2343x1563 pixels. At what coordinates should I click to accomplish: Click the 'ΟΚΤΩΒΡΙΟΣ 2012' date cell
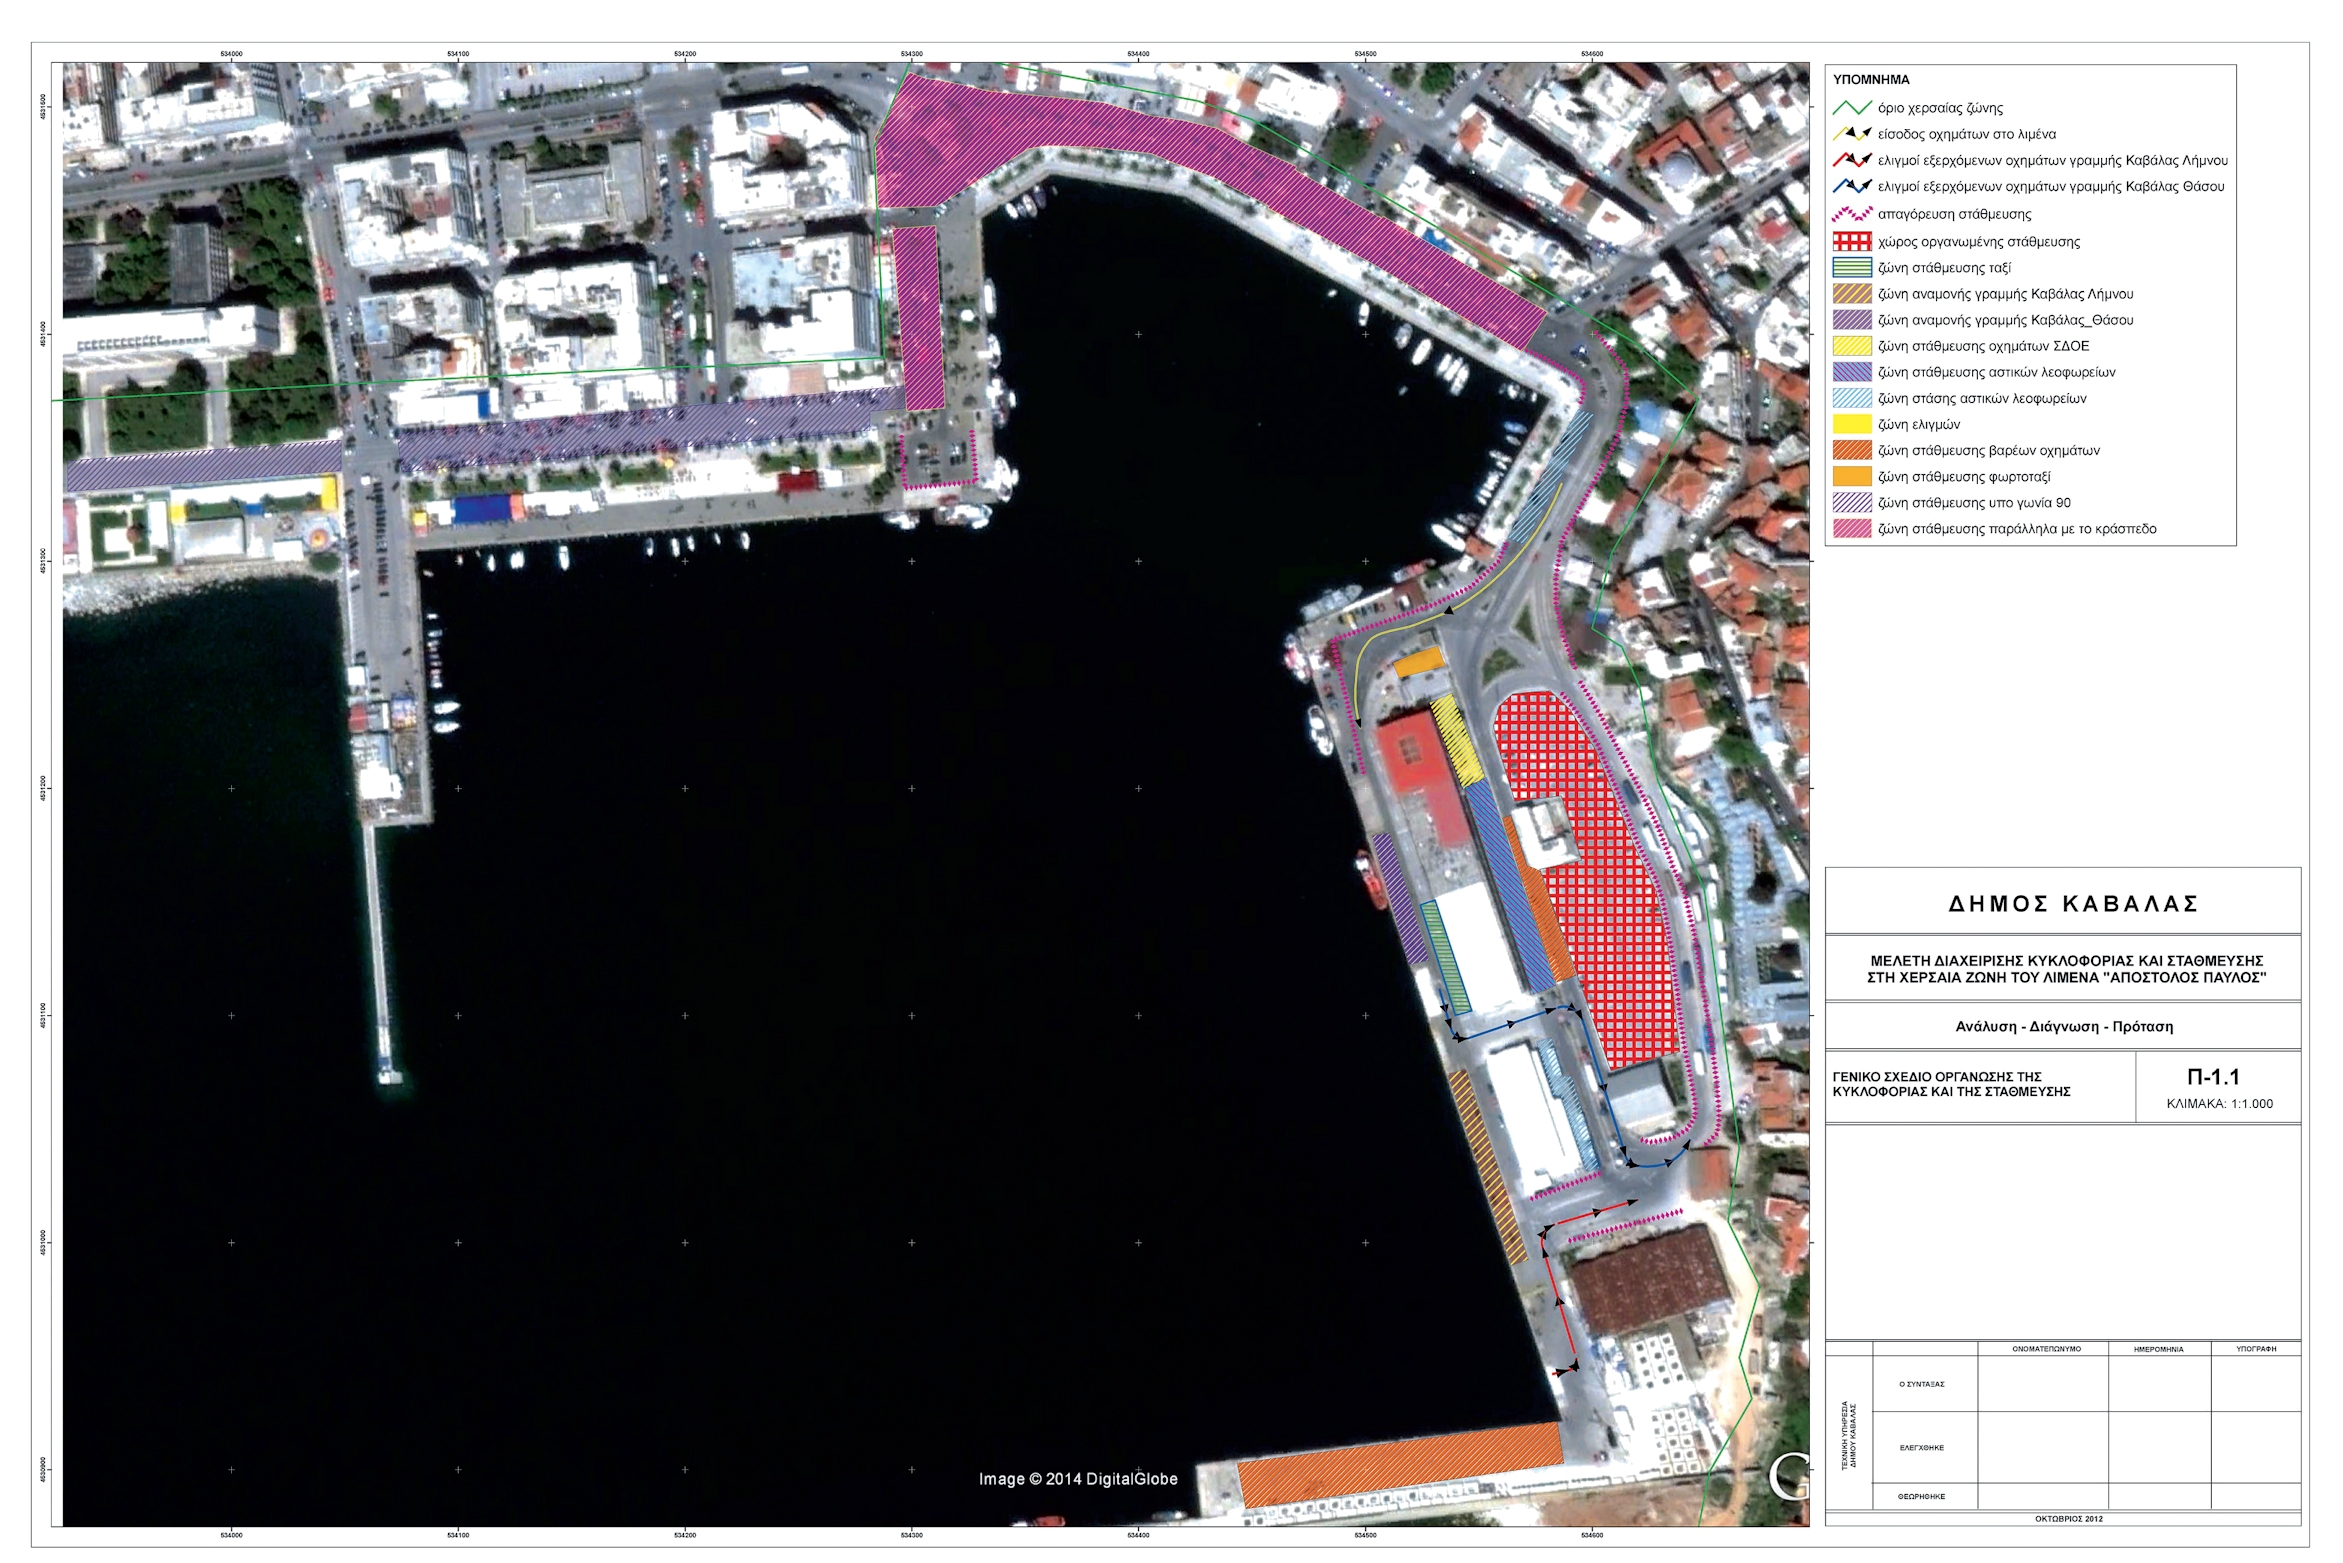(2068, 1519)
